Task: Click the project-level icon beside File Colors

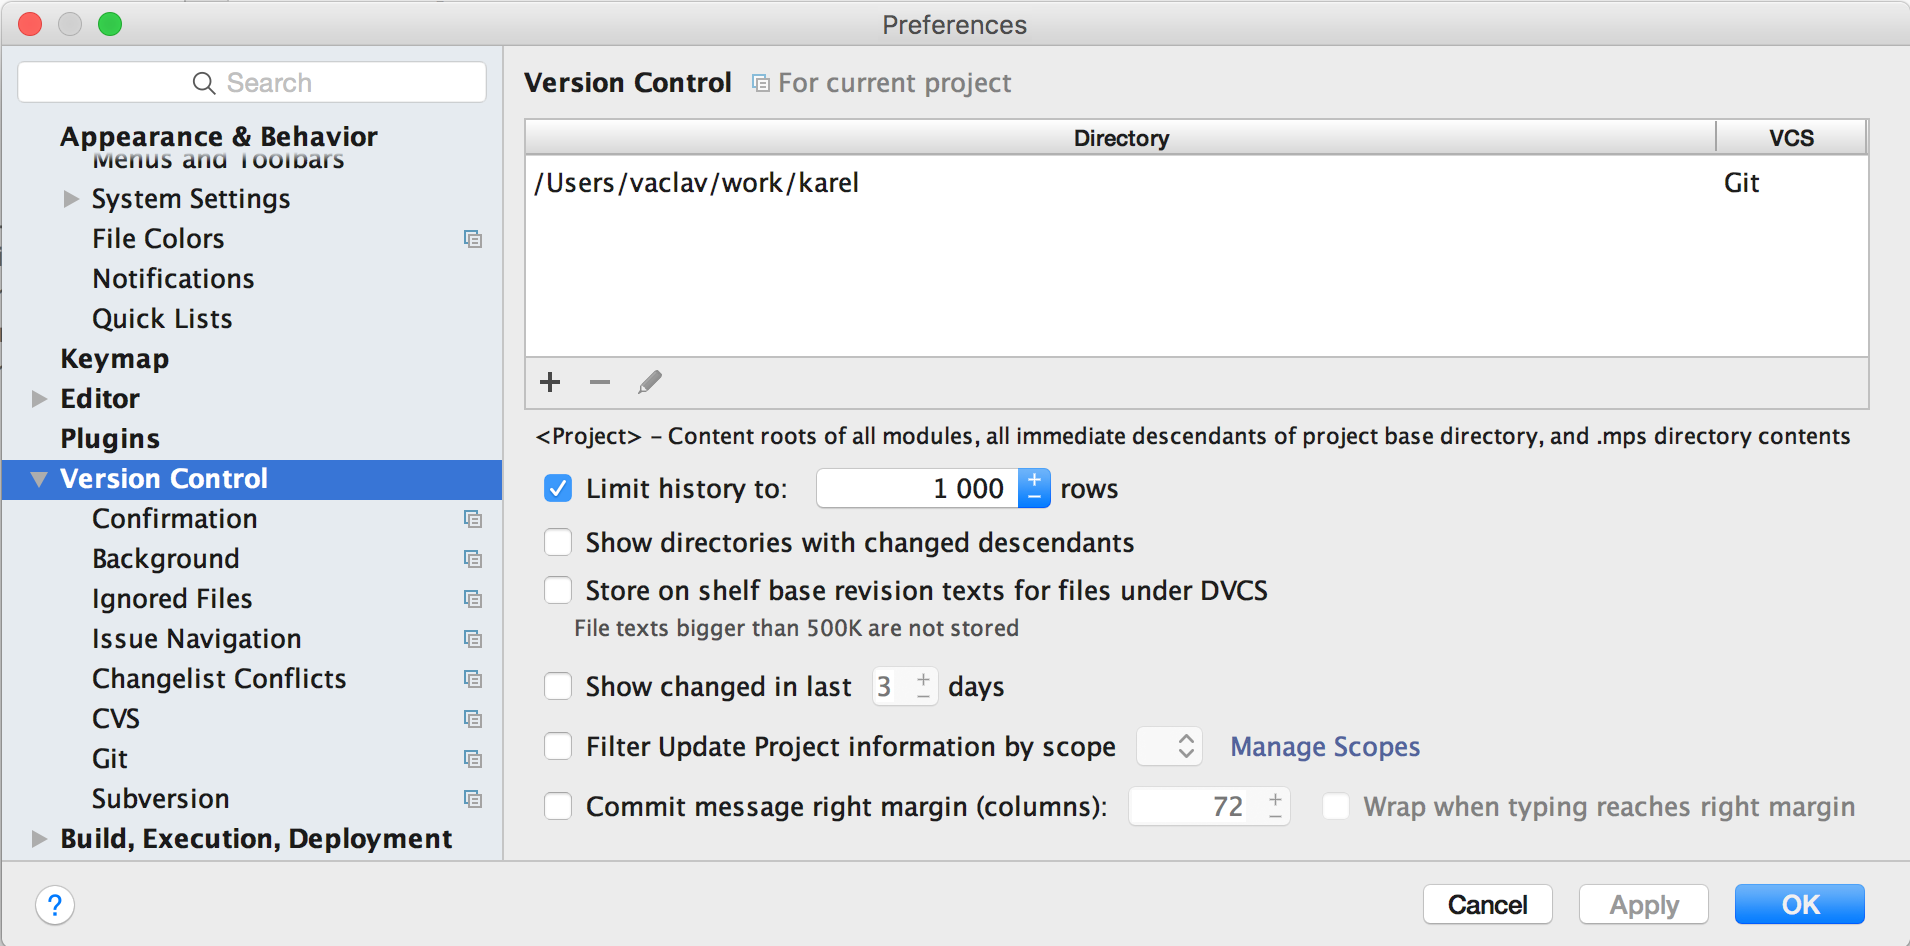Action: click(473, 239)
